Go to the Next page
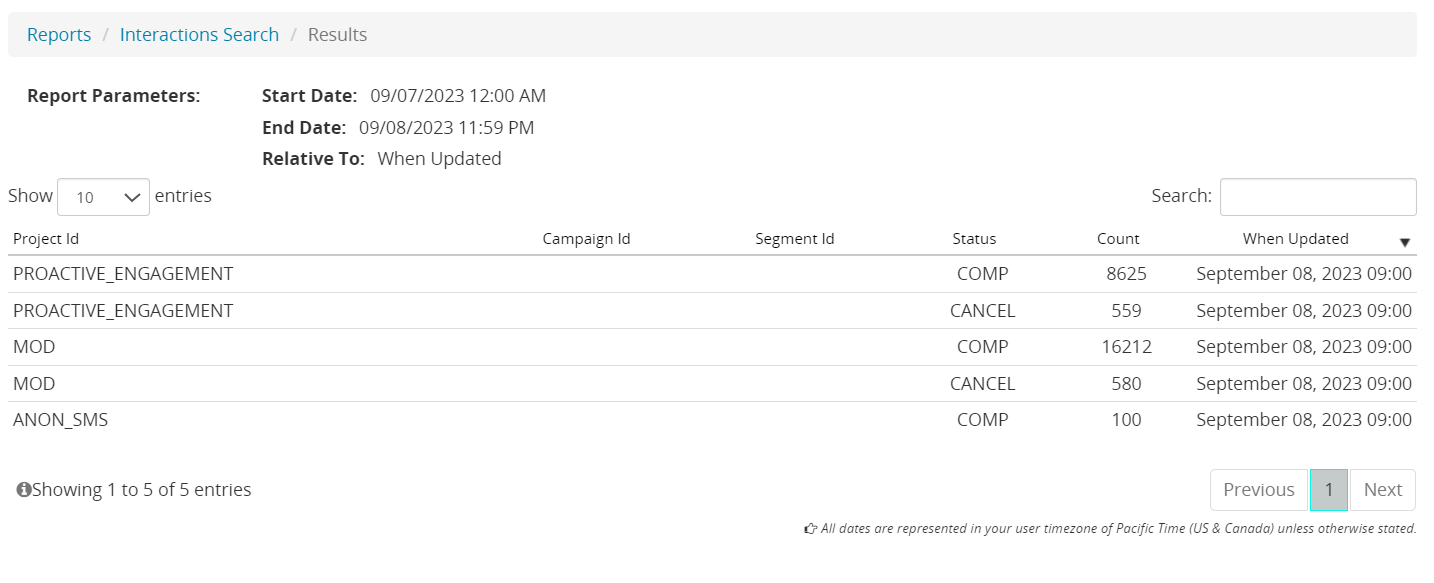The image size is (1434, 583). [1383, 490]
